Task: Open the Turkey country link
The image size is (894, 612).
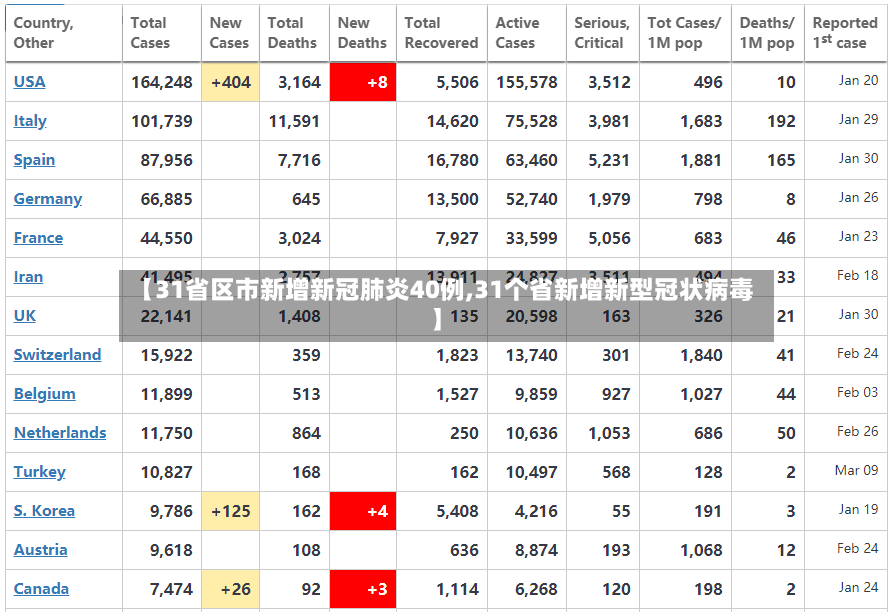Action: pos(40,472)
